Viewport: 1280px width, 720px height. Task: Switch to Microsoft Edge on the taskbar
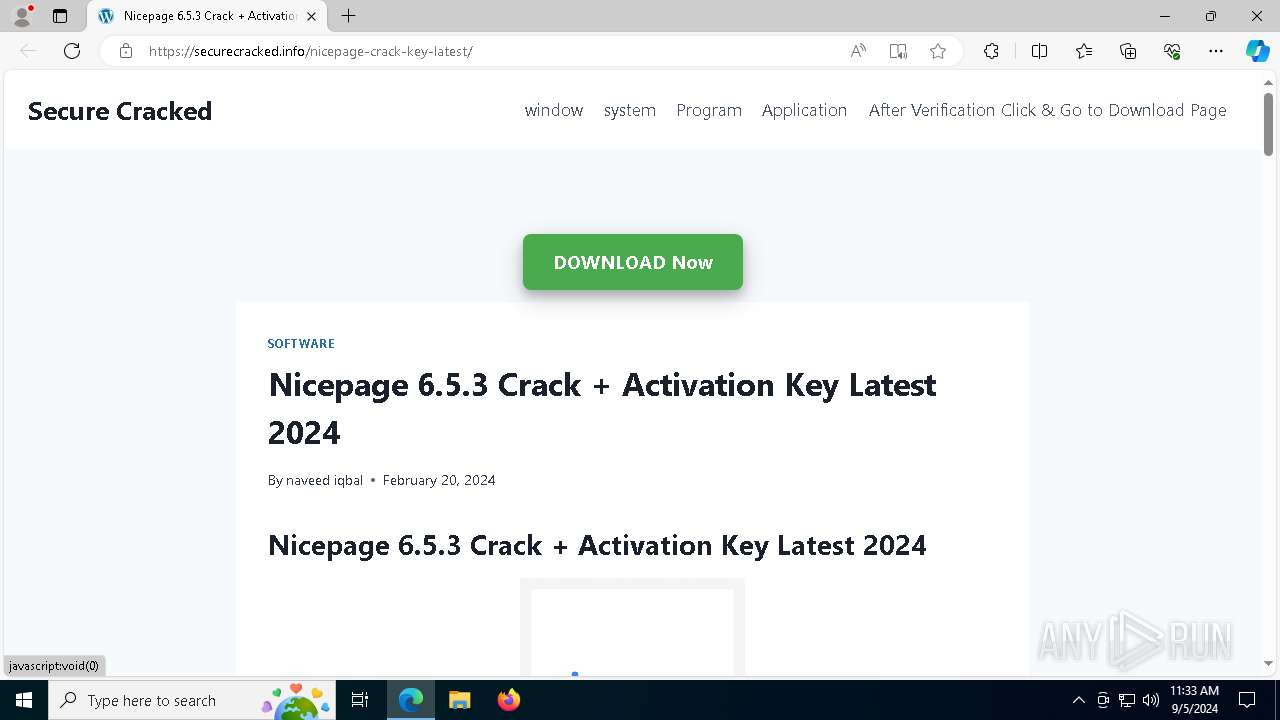click(x=411, y=700)
